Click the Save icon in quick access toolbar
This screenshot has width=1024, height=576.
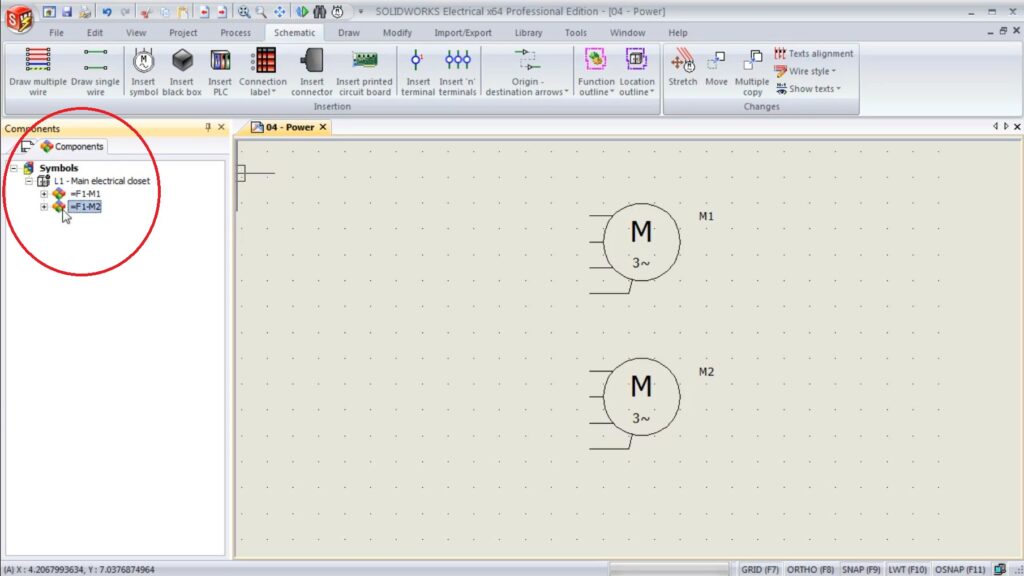tap(67, 12)
